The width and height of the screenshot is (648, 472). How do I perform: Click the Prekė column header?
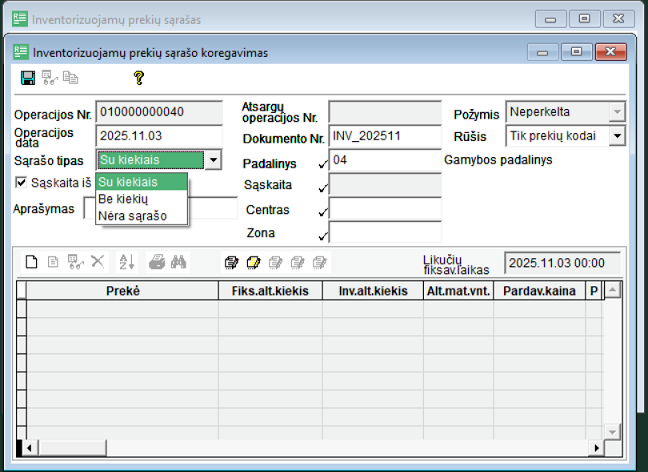click(x=122, y=290)
